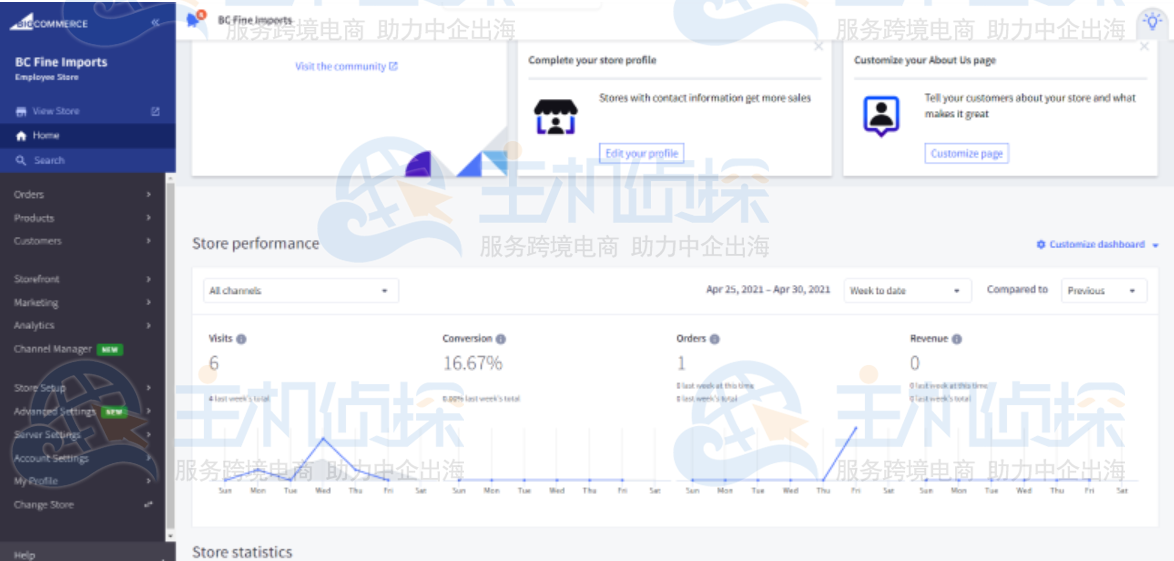Expand the Storefront menu chevron

pyautogui.click(x=148, y=279)
